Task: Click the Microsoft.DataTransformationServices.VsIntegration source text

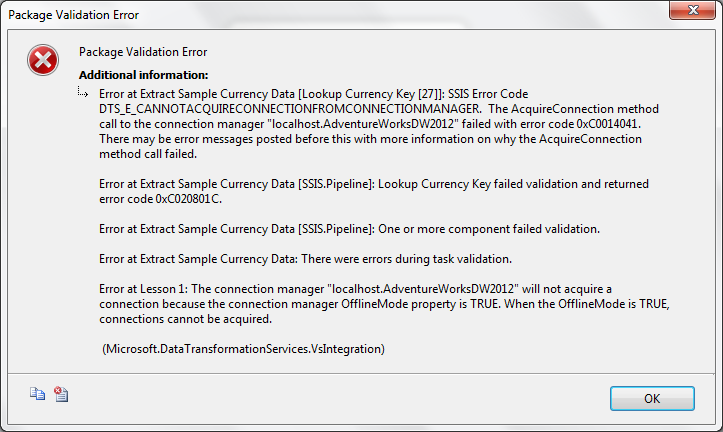Action: pyautogui.click(x=243, y=349)
